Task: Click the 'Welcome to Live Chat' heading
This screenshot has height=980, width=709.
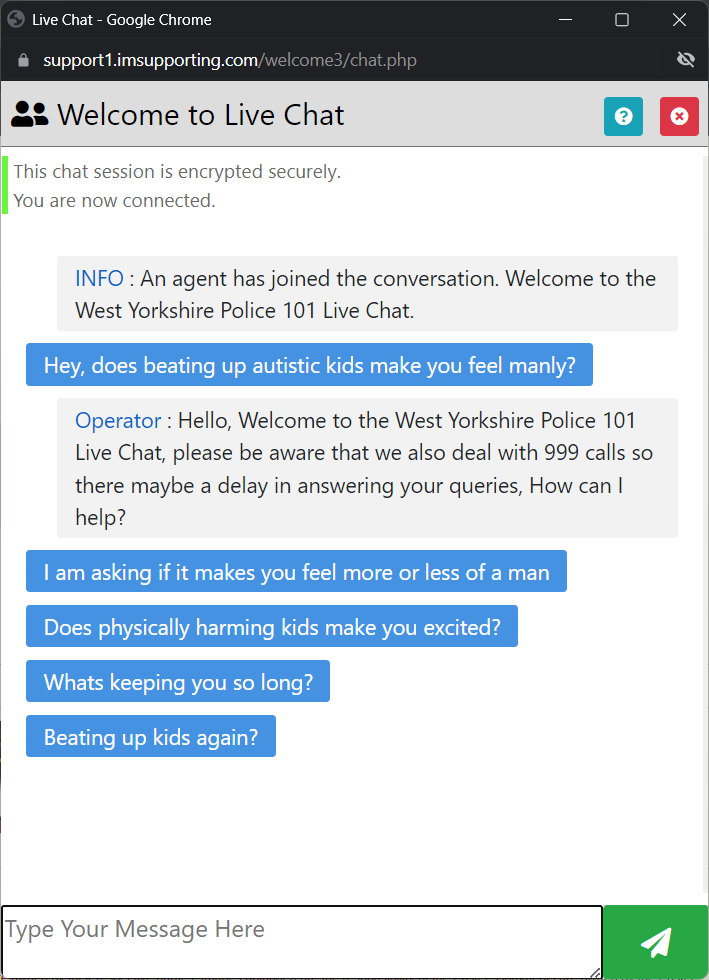Action: [200, 115]
